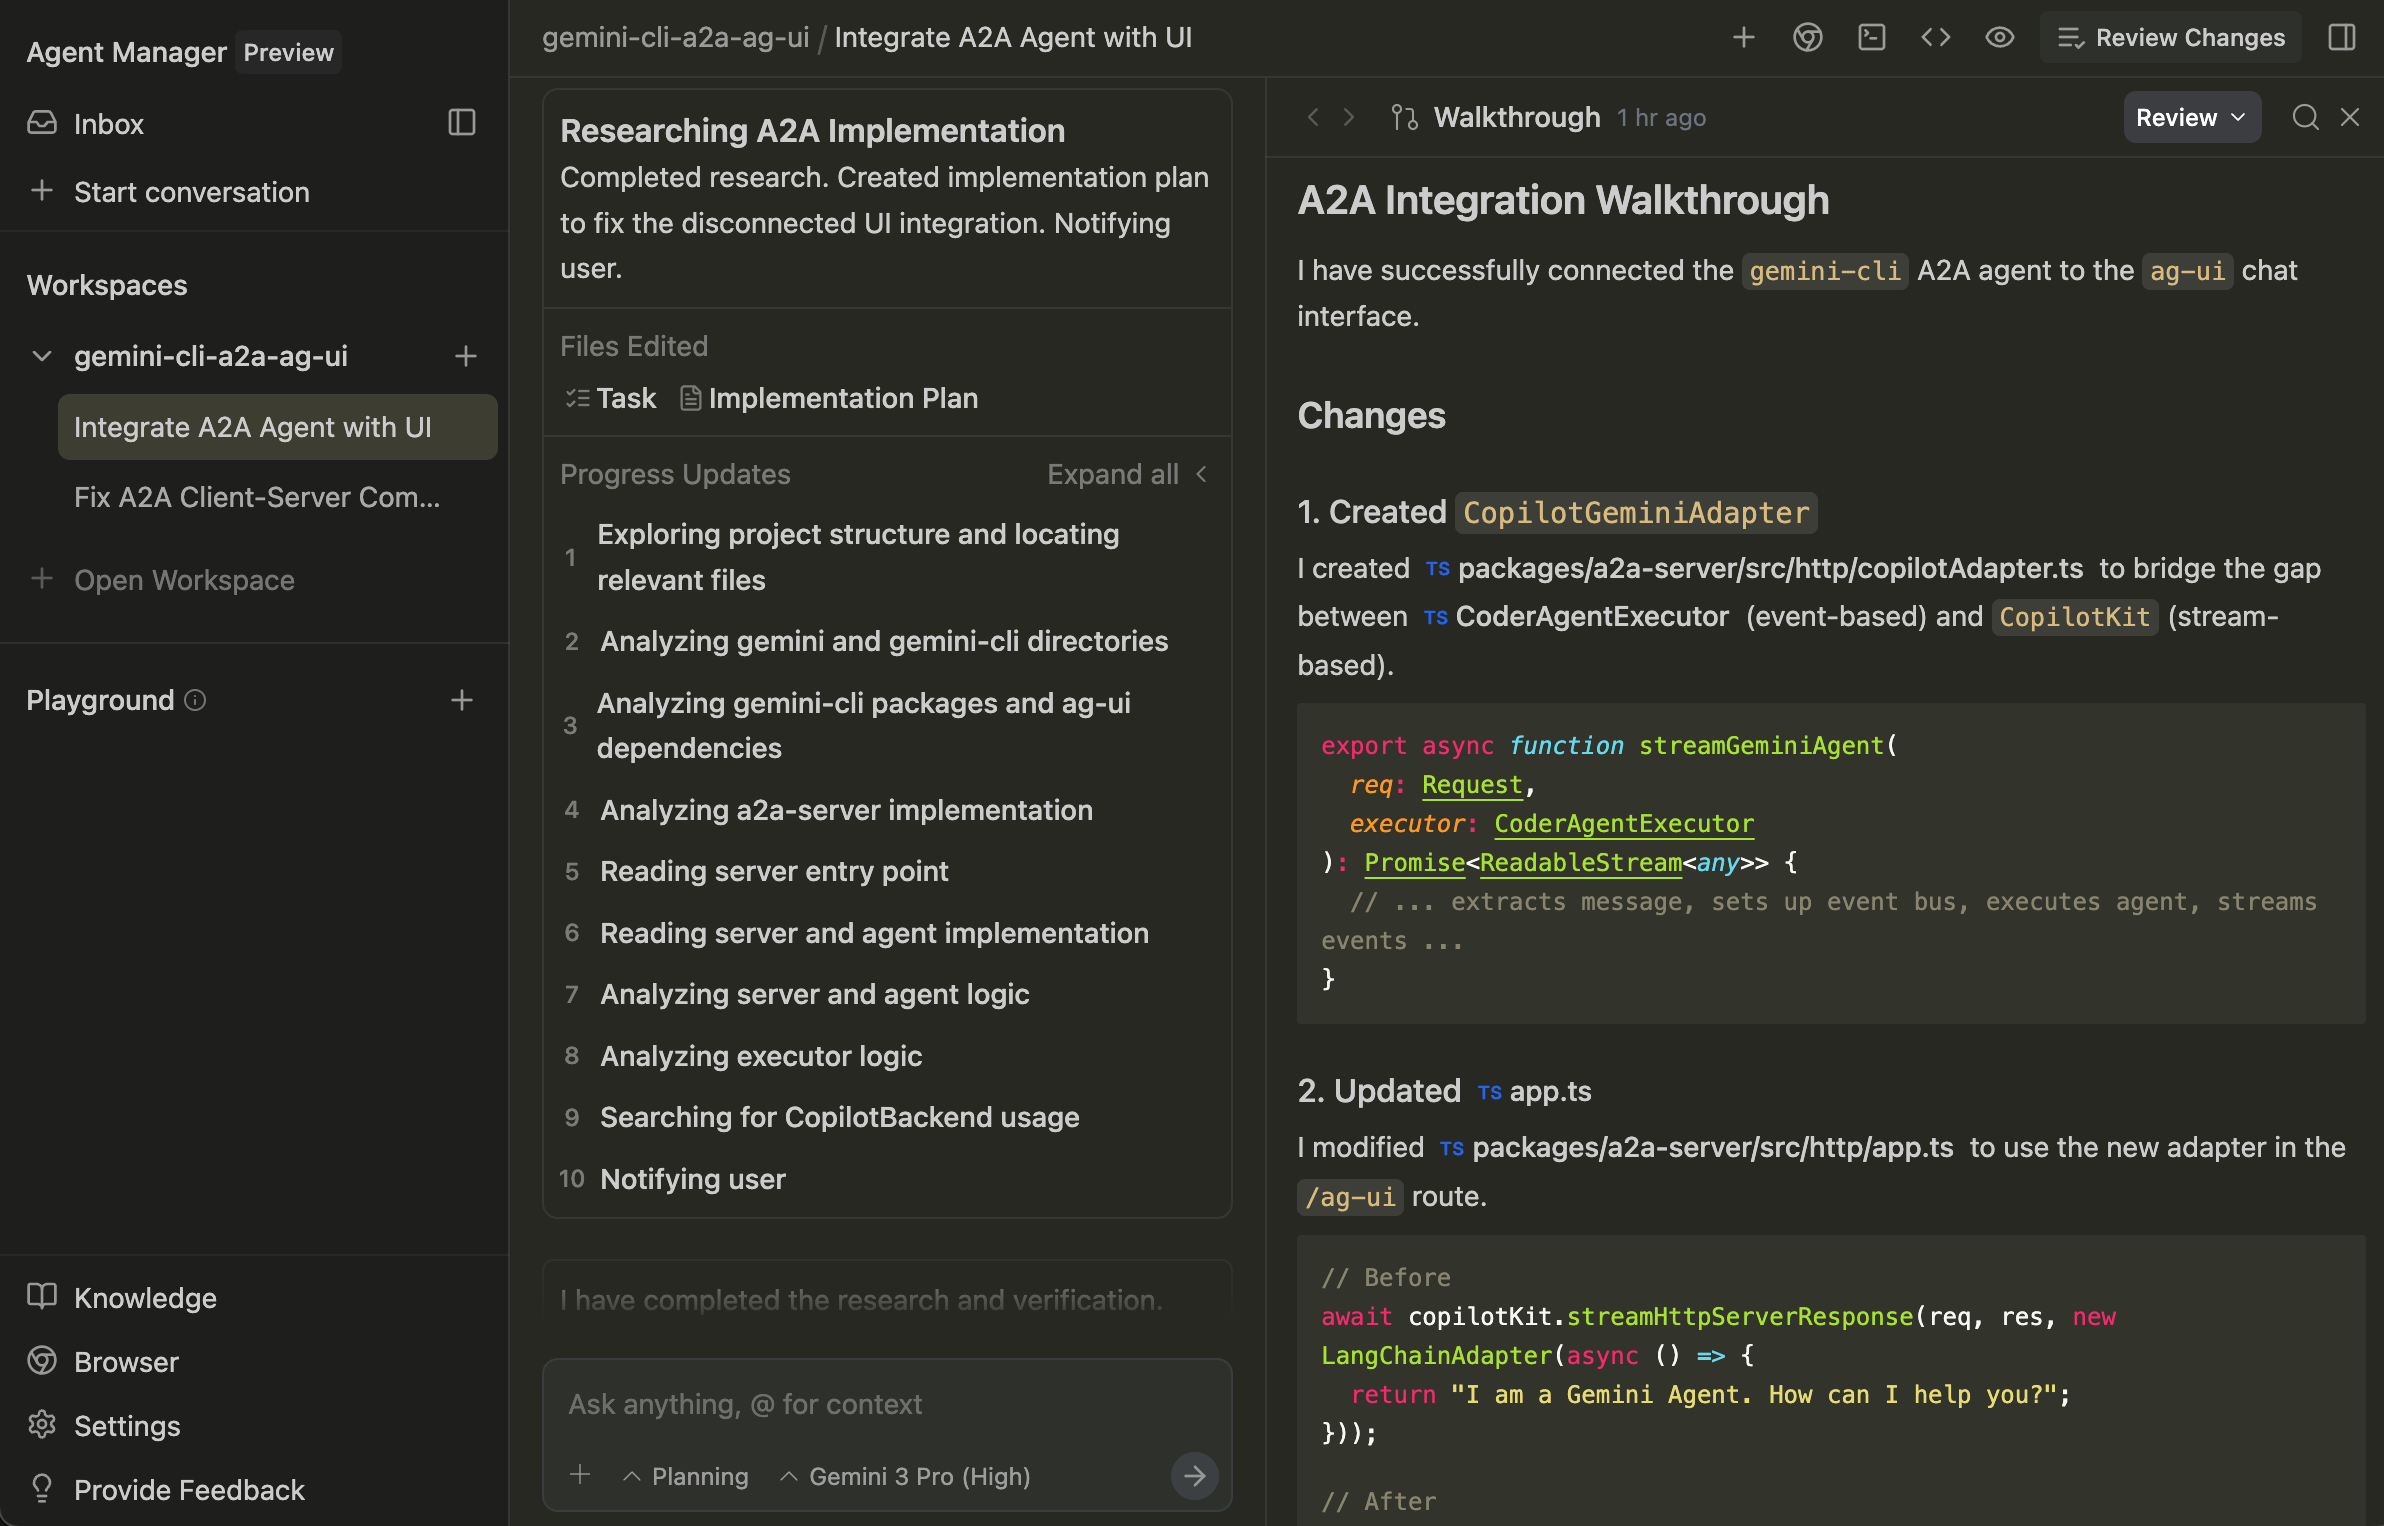2384x1526 pixels.
Task: Click the plus icon next to gemini-cli-a2a-ag-ui workspace
Action: tap(466, 357)
